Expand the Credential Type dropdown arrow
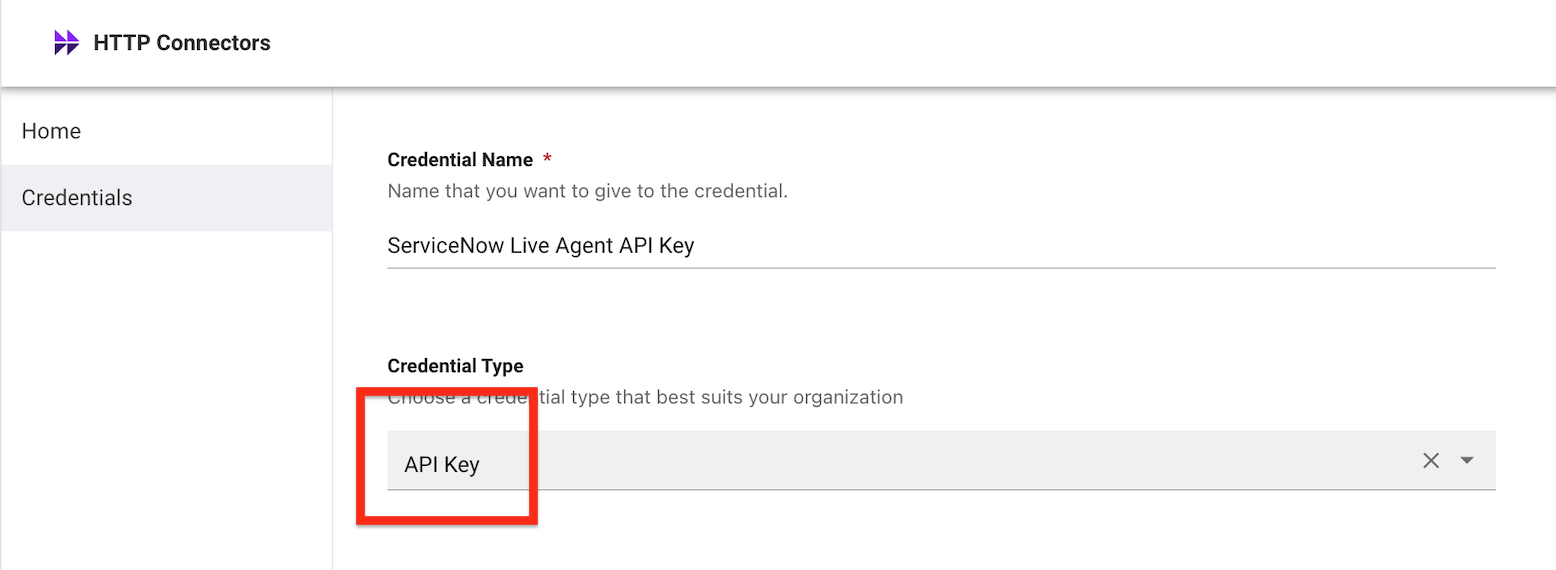The width and height of the screenshot is (1556, 570). pos(1467,461)
